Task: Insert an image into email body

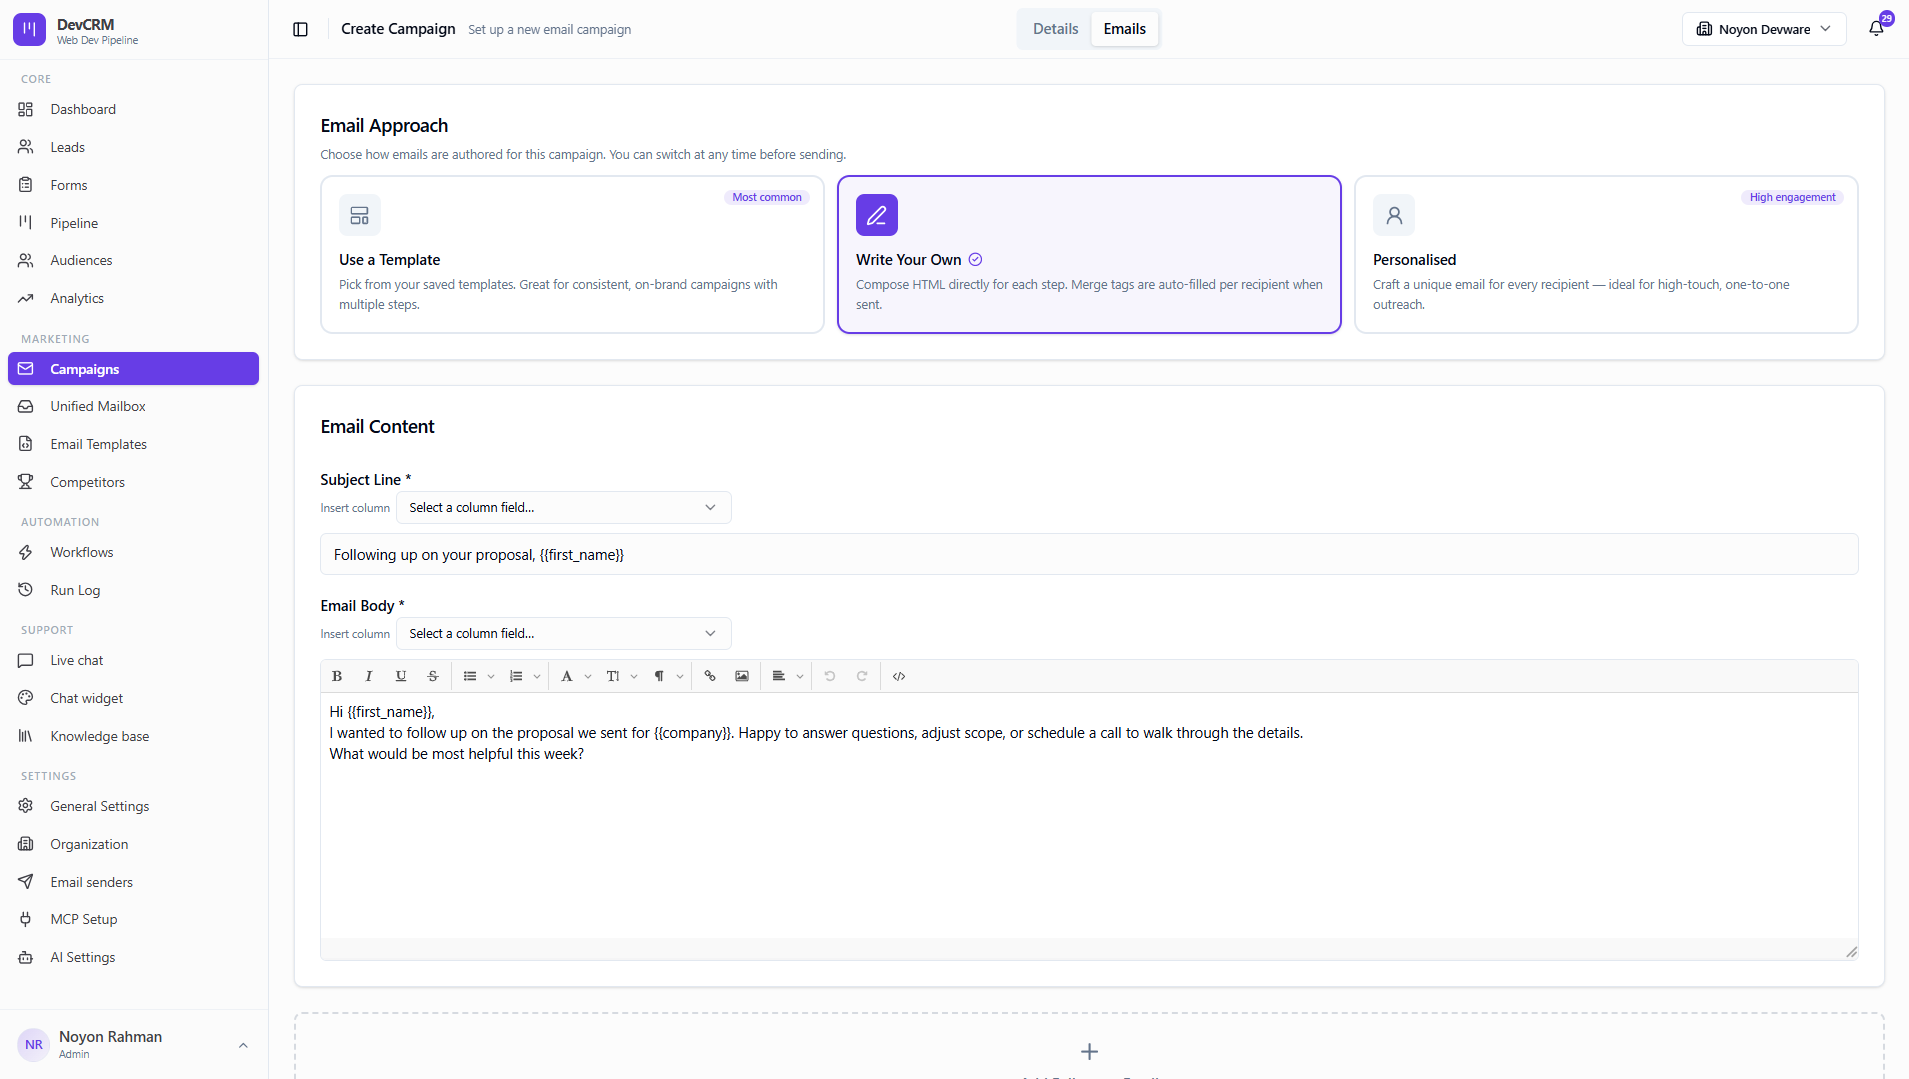Action: 742,677
